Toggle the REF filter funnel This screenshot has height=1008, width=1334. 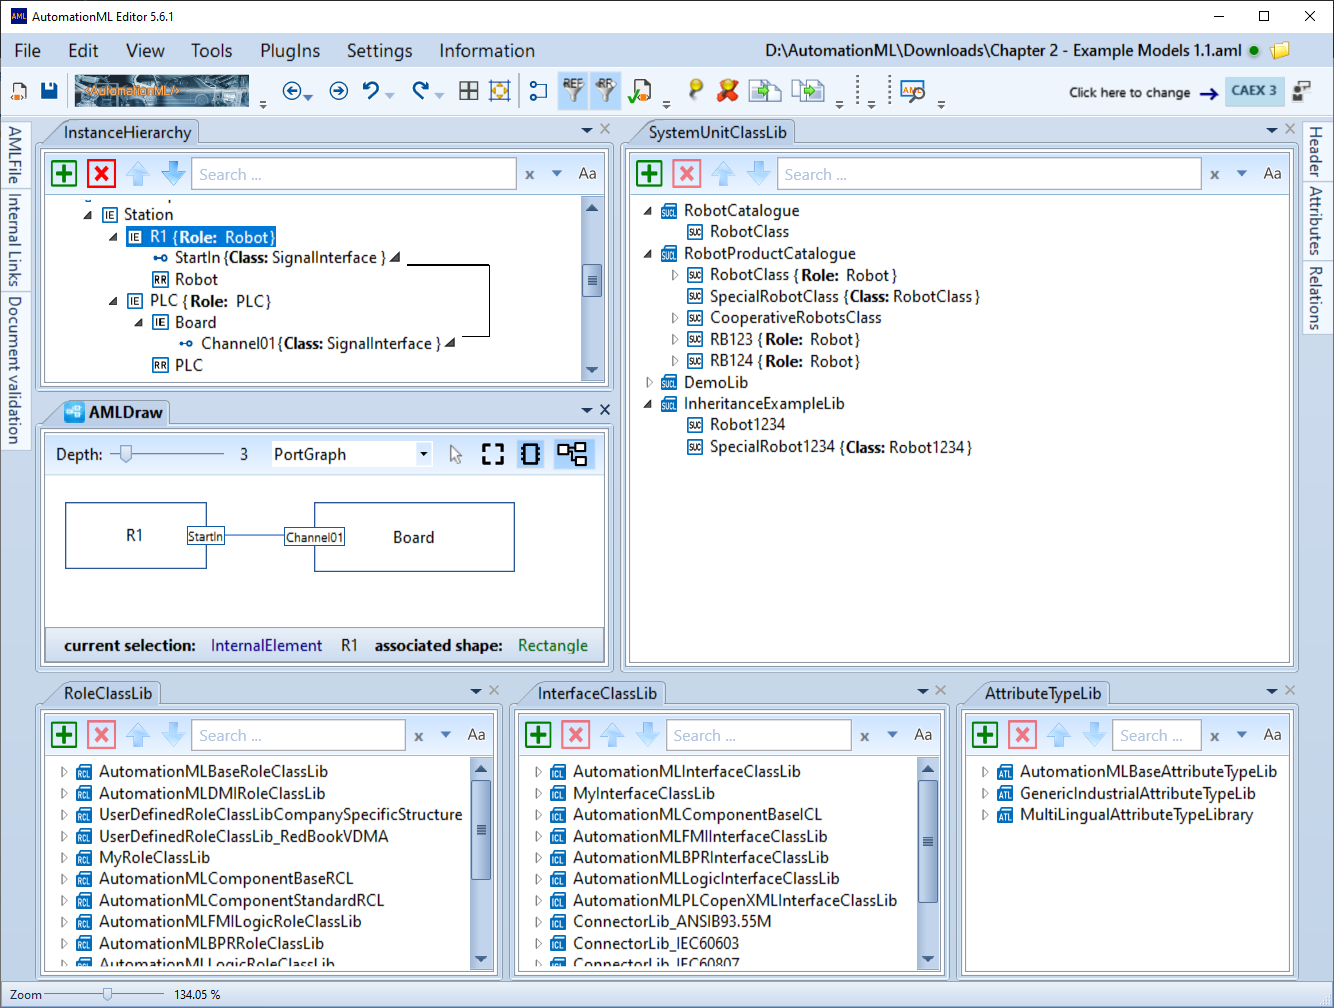573,90
